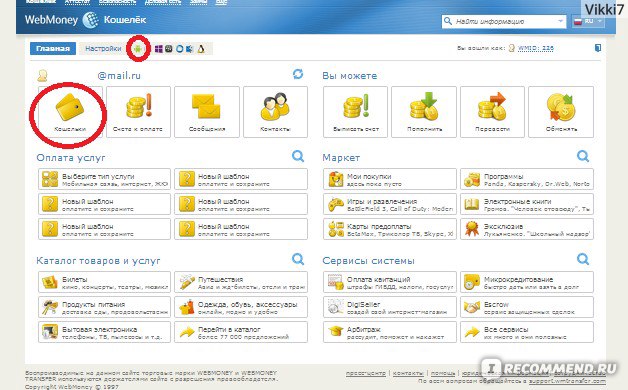Open Игры и развлечения category

[x=390, y=204]
